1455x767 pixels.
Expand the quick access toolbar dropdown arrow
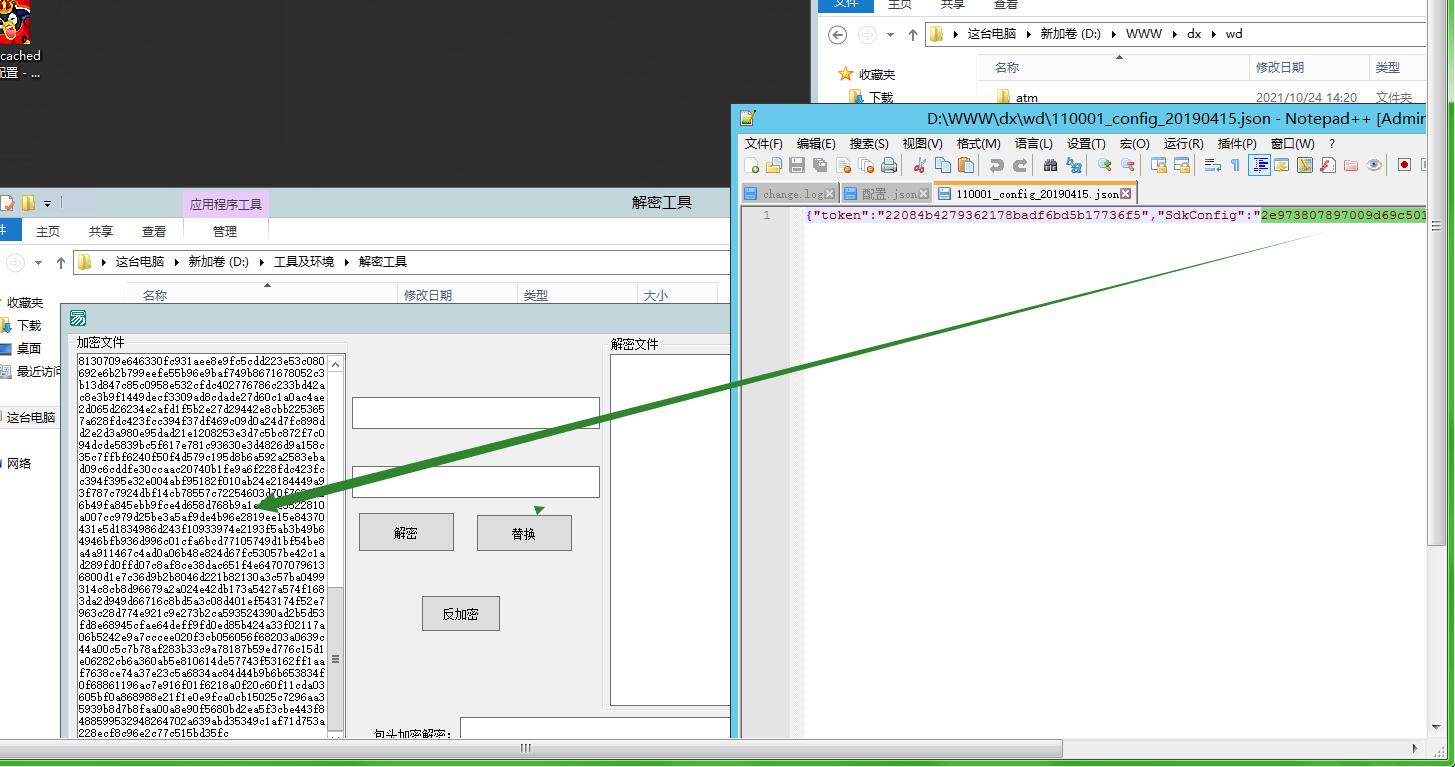click(47, 204)
